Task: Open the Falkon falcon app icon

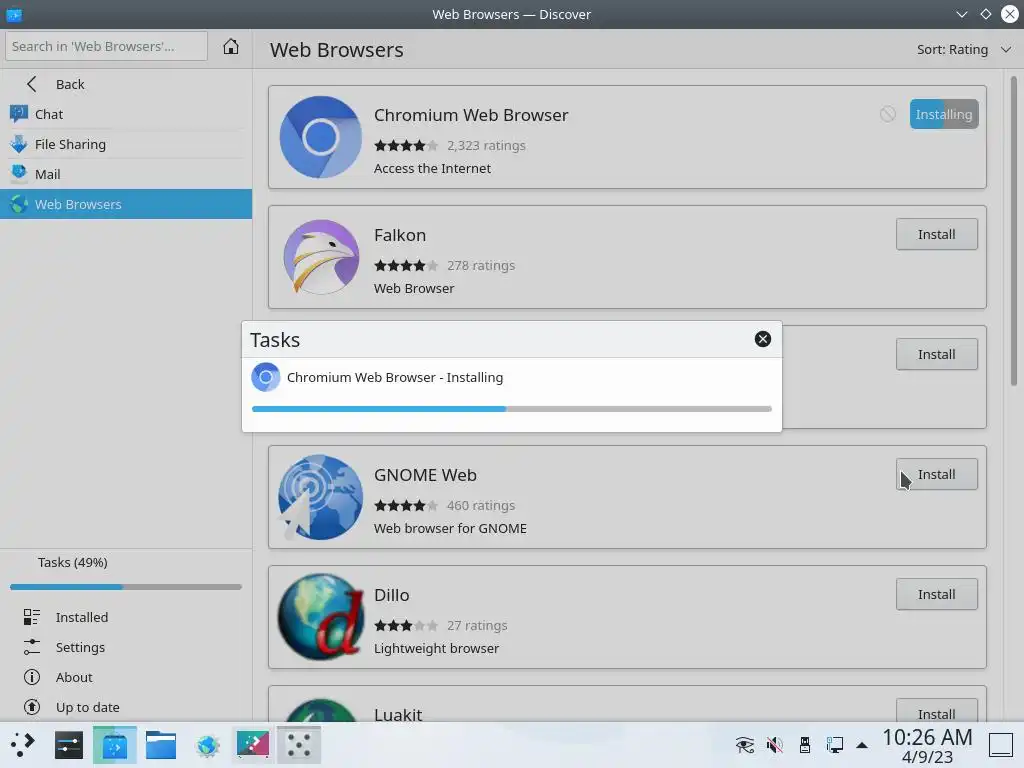Action: pyautogui.click(x=321, y=257)
